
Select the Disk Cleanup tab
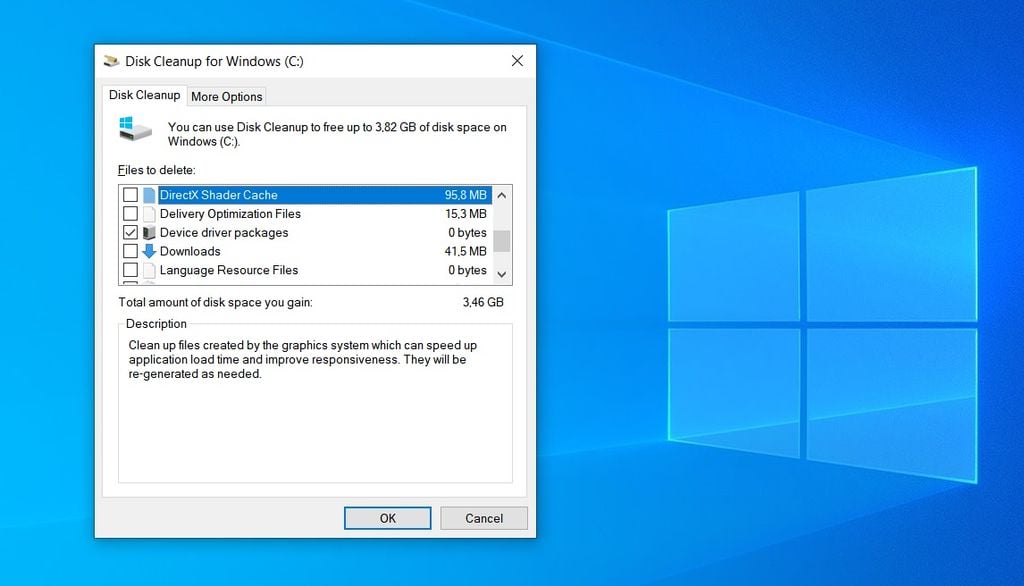click(145, 95)
